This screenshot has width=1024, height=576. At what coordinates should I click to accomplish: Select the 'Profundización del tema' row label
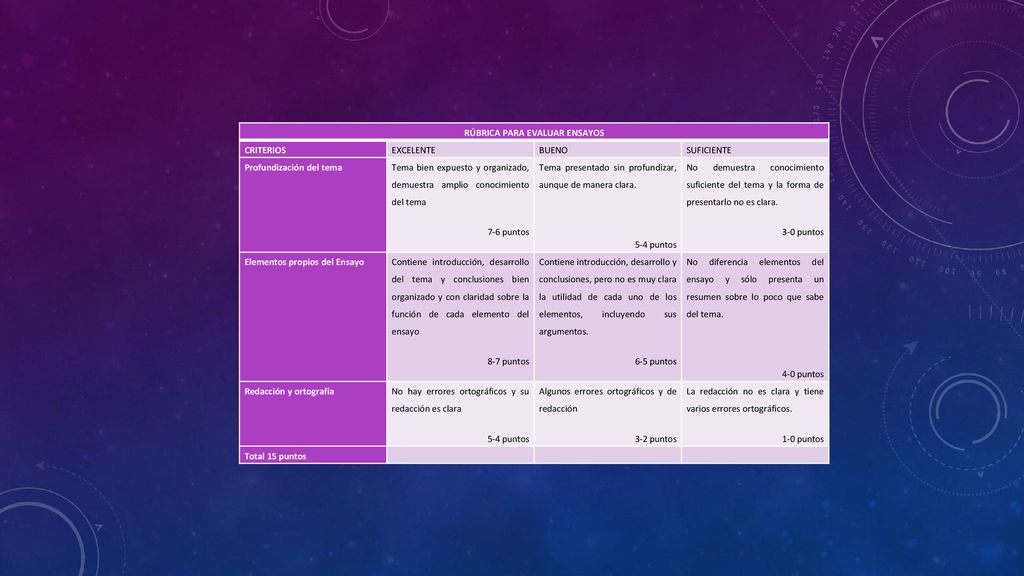click(293, 168)
